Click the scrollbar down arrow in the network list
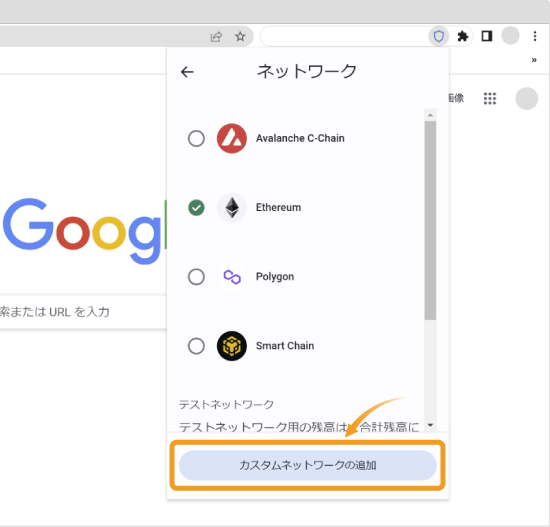The height and width of the screenshot is (527, 550). tap(430, 425)
